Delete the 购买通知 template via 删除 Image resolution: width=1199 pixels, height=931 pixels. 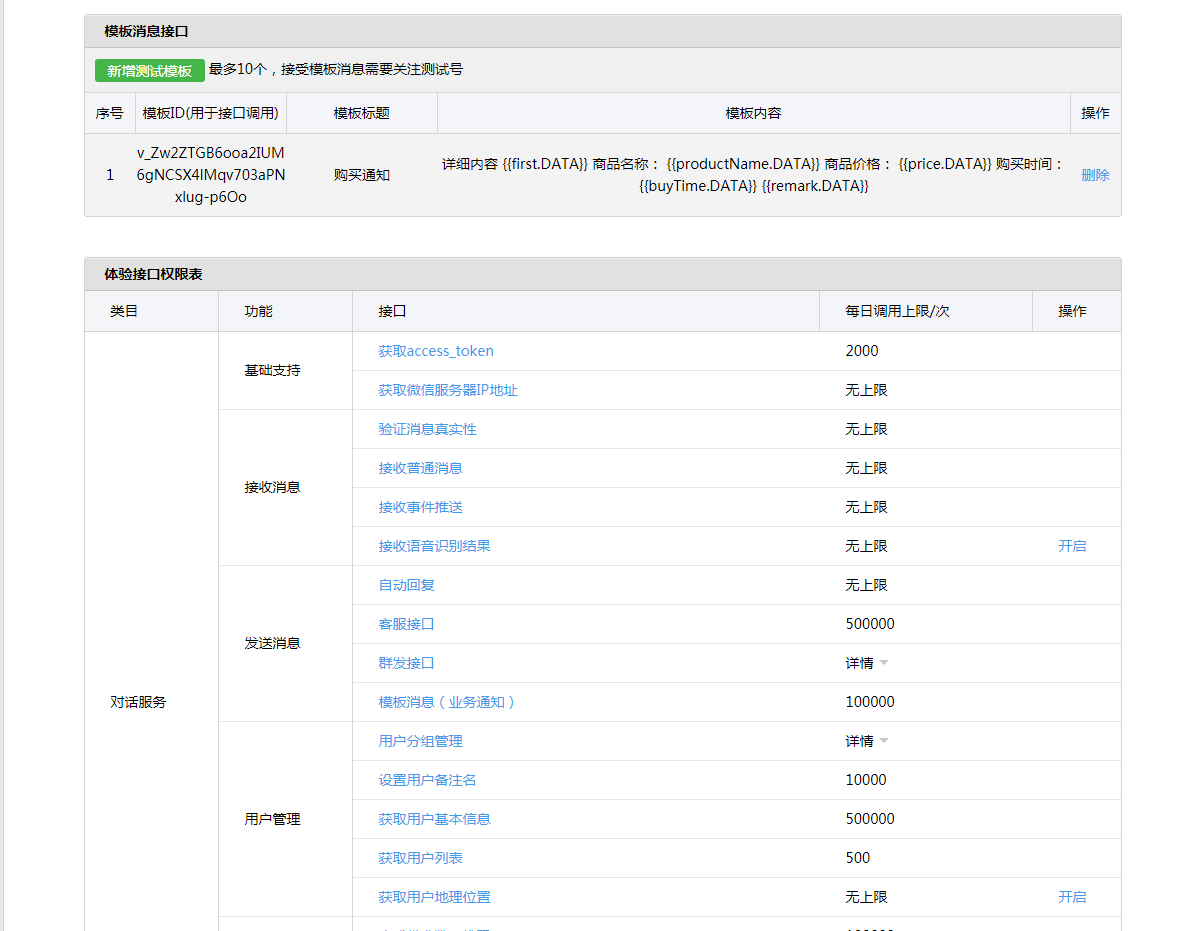(1095, 175)
